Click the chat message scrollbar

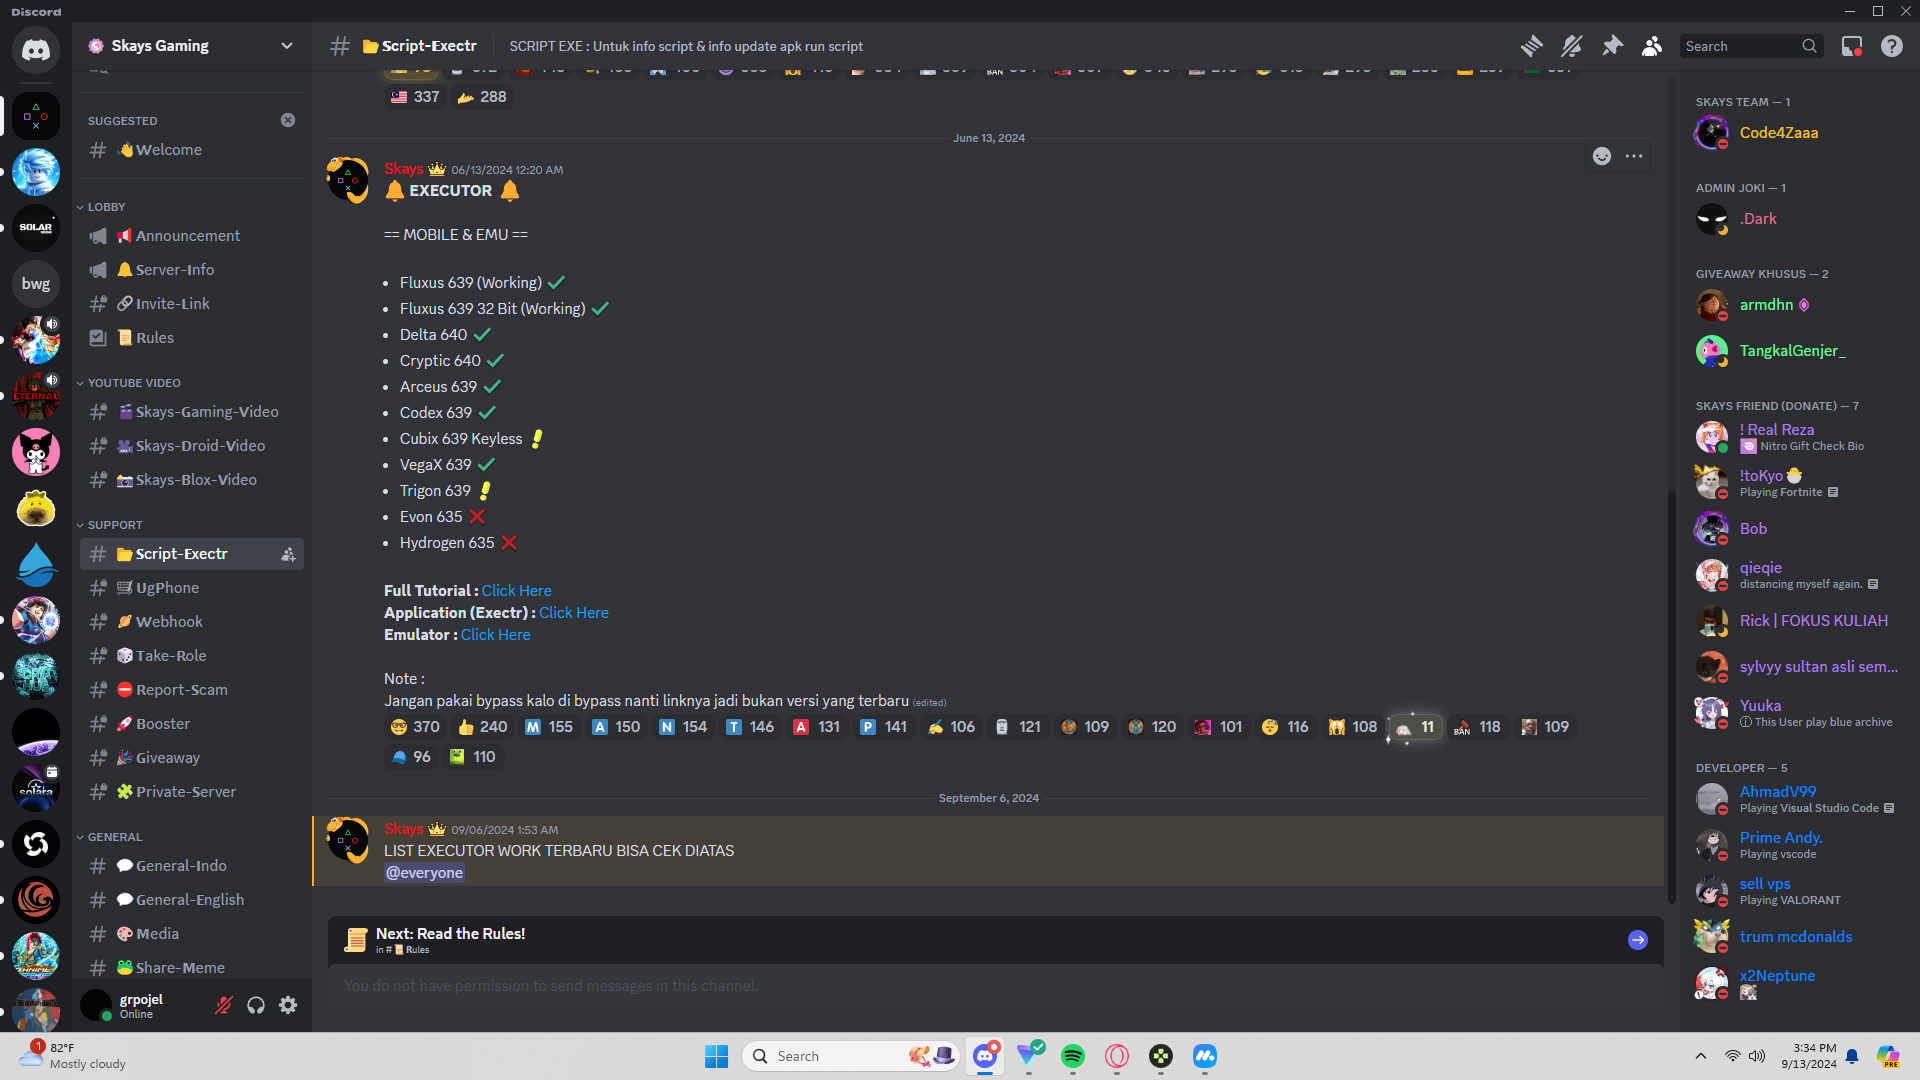coord(1670,699)
